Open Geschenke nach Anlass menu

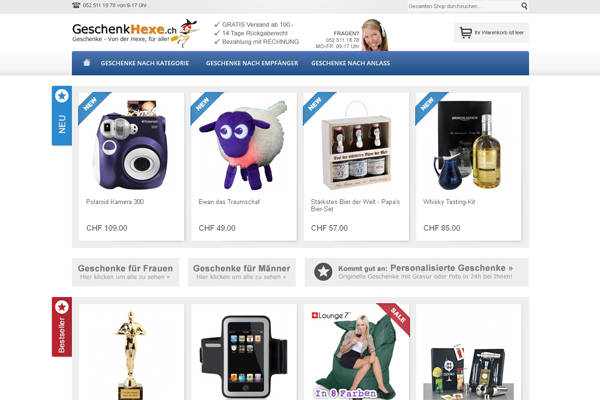click(x=351, y=63)
